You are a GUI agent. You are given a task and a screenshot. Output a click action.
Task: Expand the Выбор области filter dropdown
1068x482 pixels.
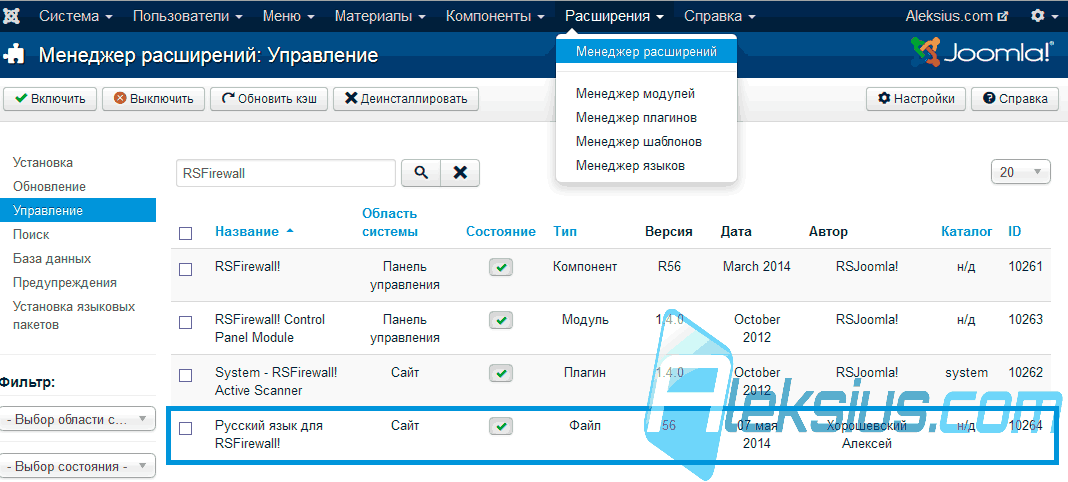pos(78,419)
